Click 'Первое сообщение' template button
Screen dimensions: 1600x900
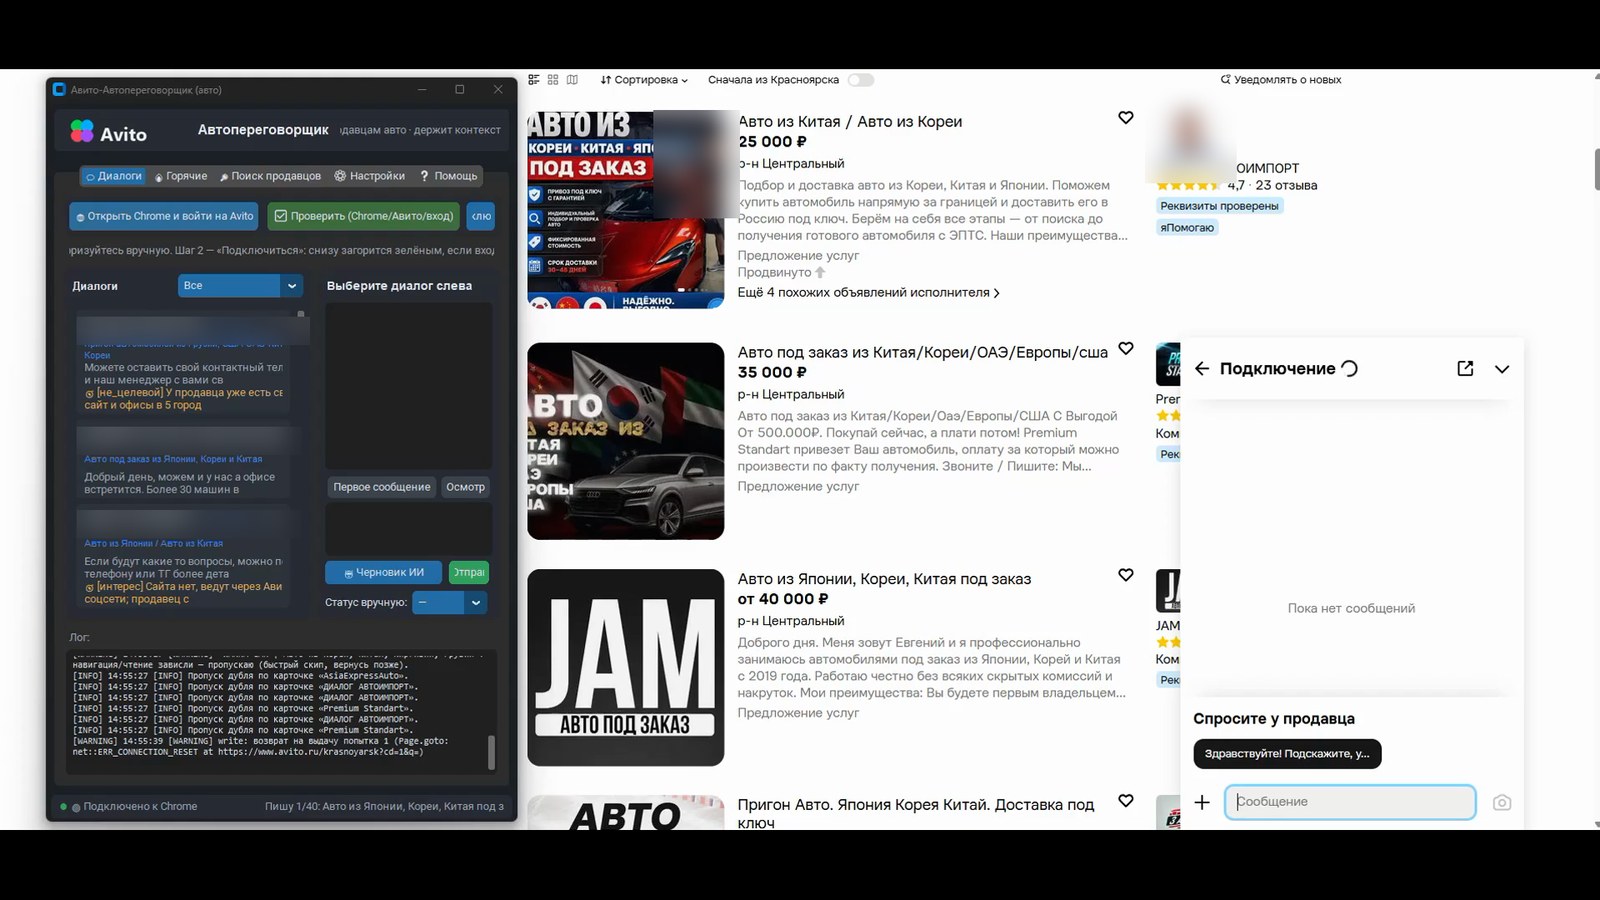pos(381,487)
